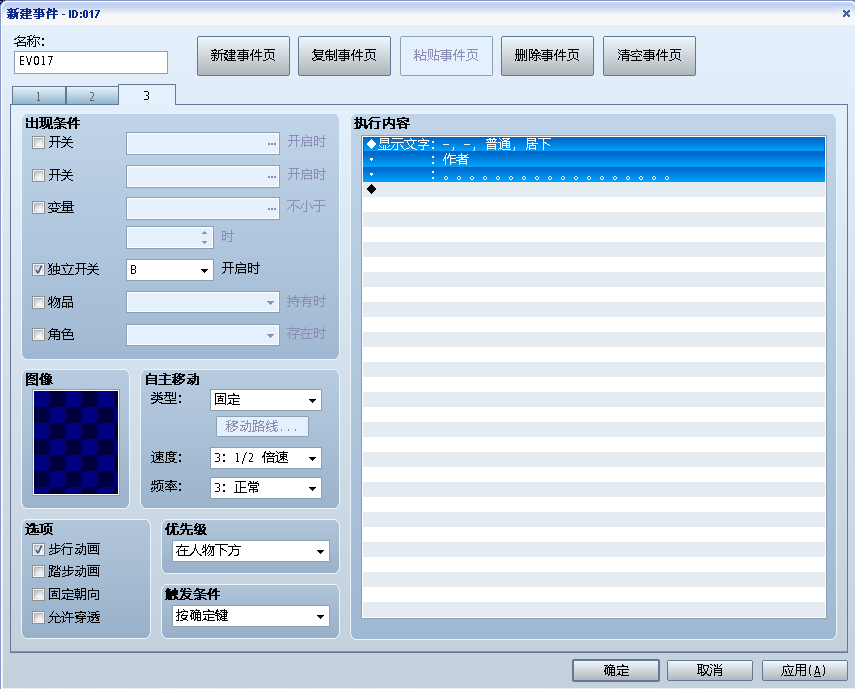Enable the 固定朝向 option
855x689 pixels.
(38, 594)
